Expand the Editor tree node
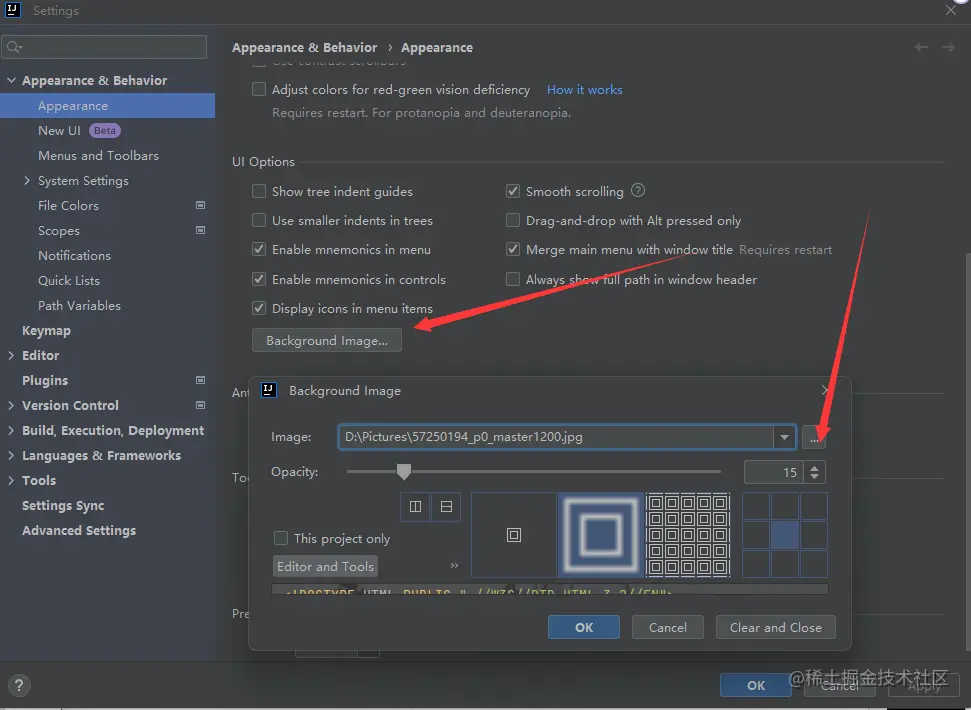This screenshot has width=971, height=710. tap(11, 355)
